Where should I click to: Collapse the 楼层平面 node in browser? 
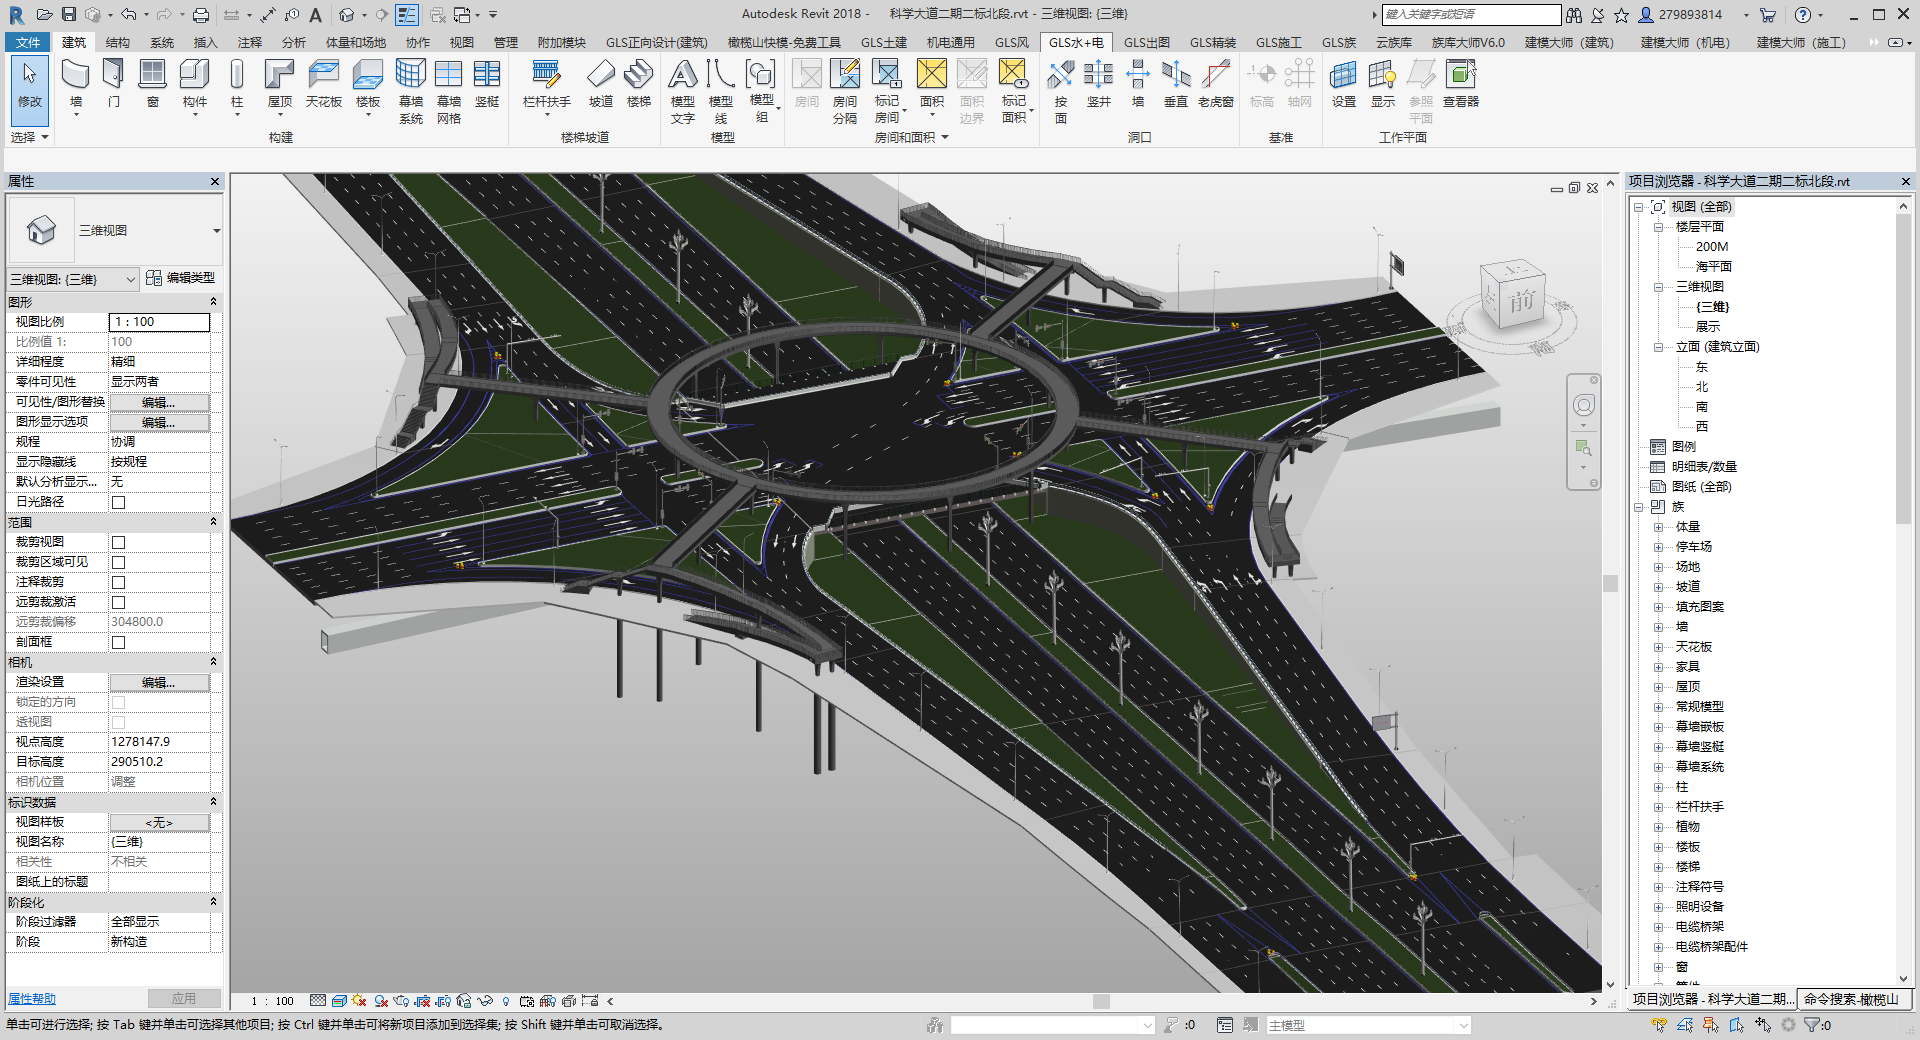click(1658, 227)
